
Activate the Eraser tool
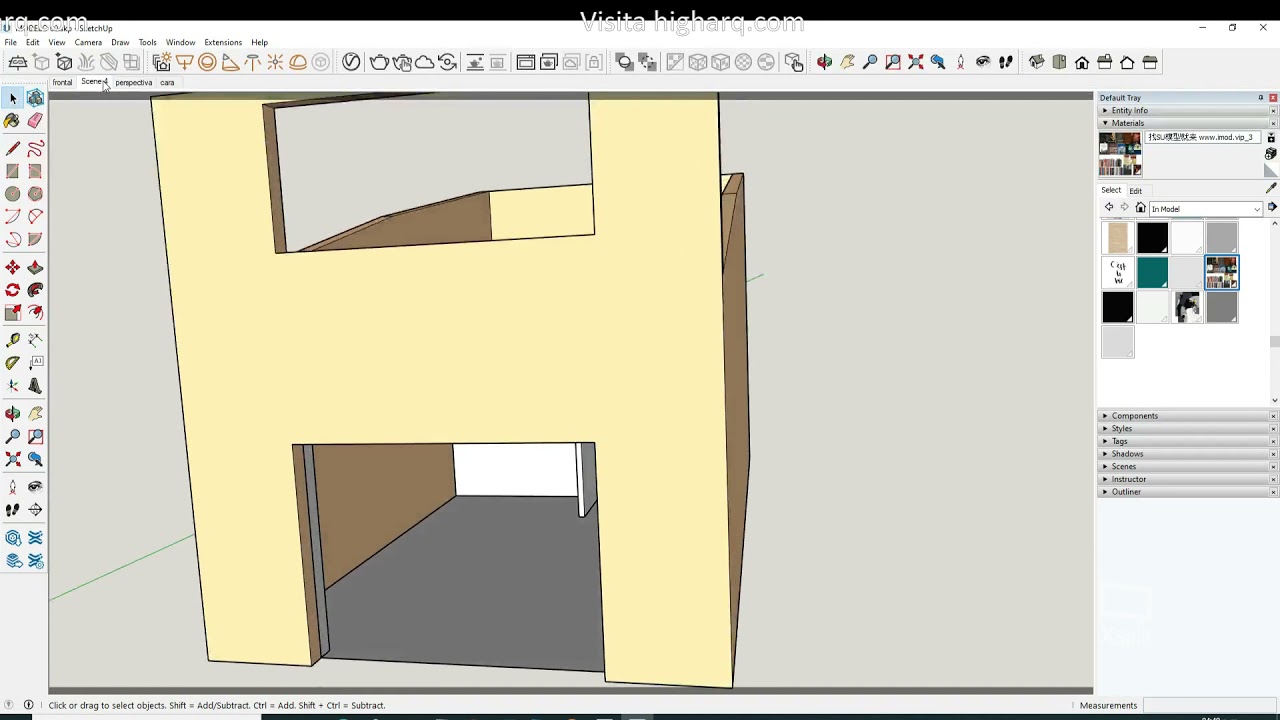(35, 121)
